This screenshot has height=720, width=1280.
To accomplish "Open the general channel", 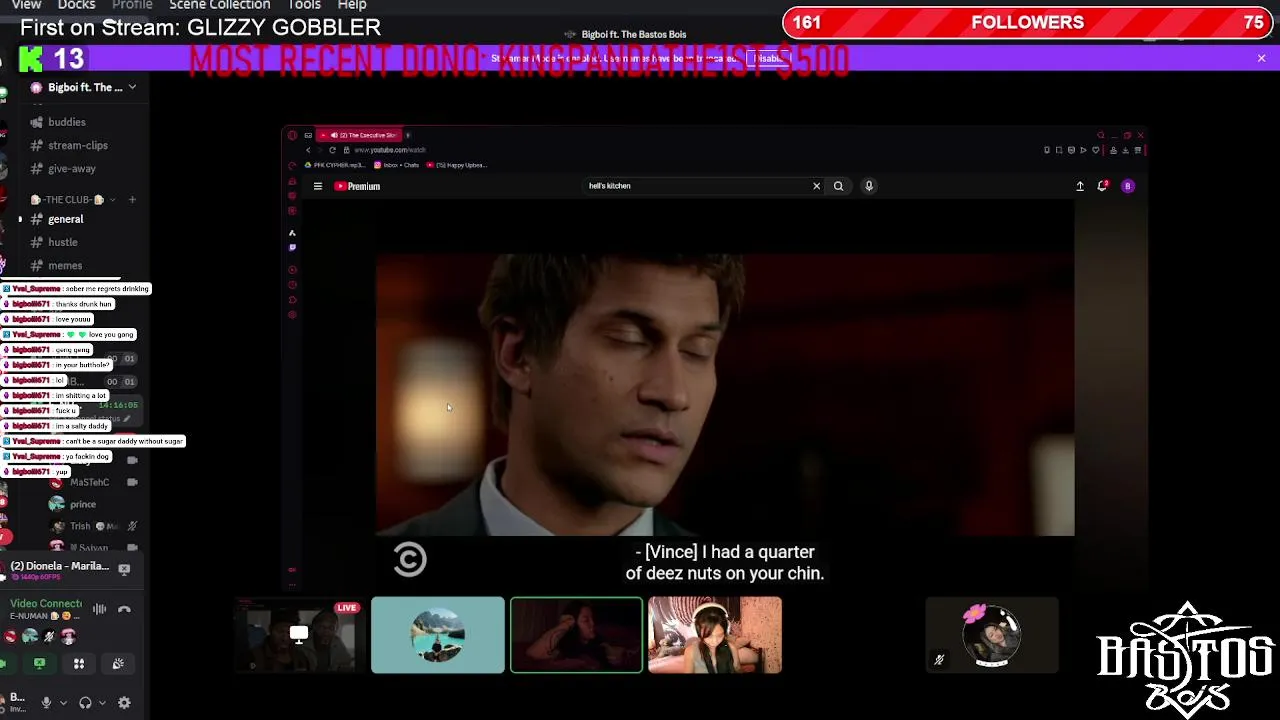I will [x=66, y=219].
